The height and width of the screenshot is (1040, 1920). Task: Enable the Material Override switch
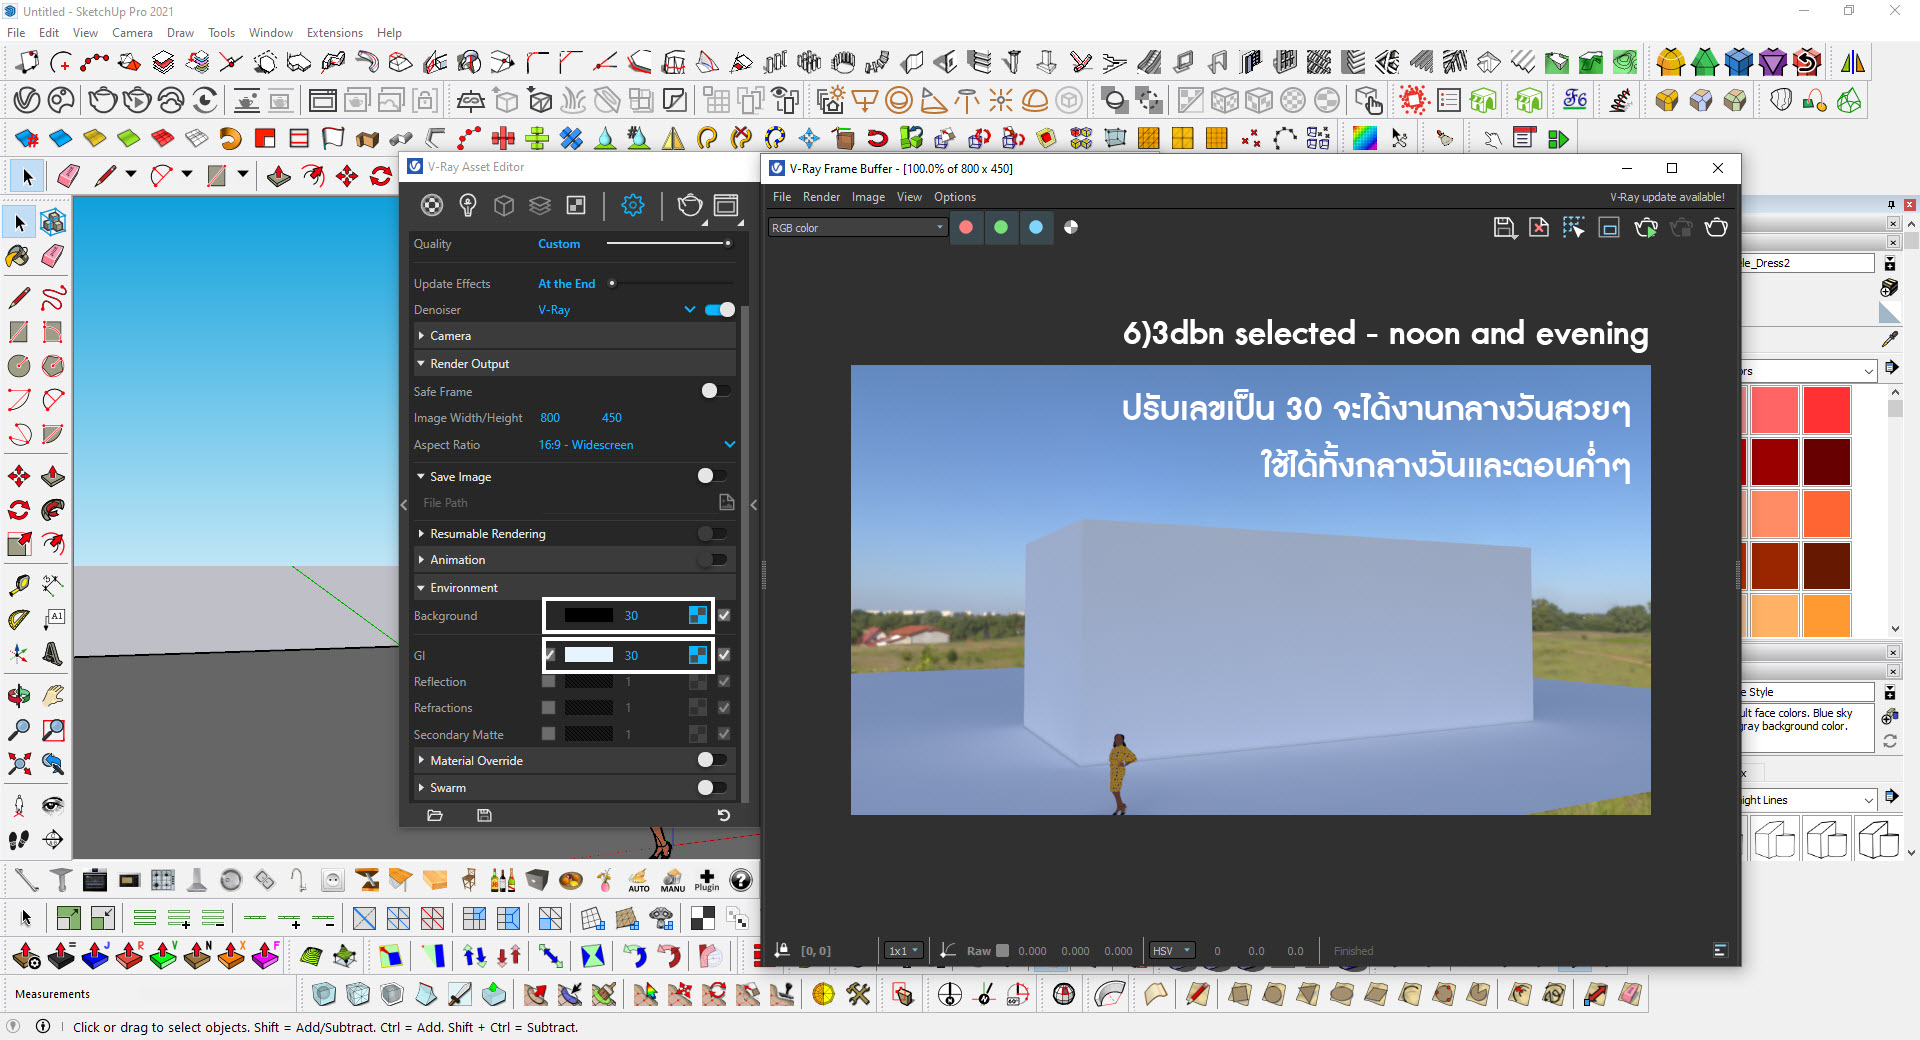pos(711,760)
